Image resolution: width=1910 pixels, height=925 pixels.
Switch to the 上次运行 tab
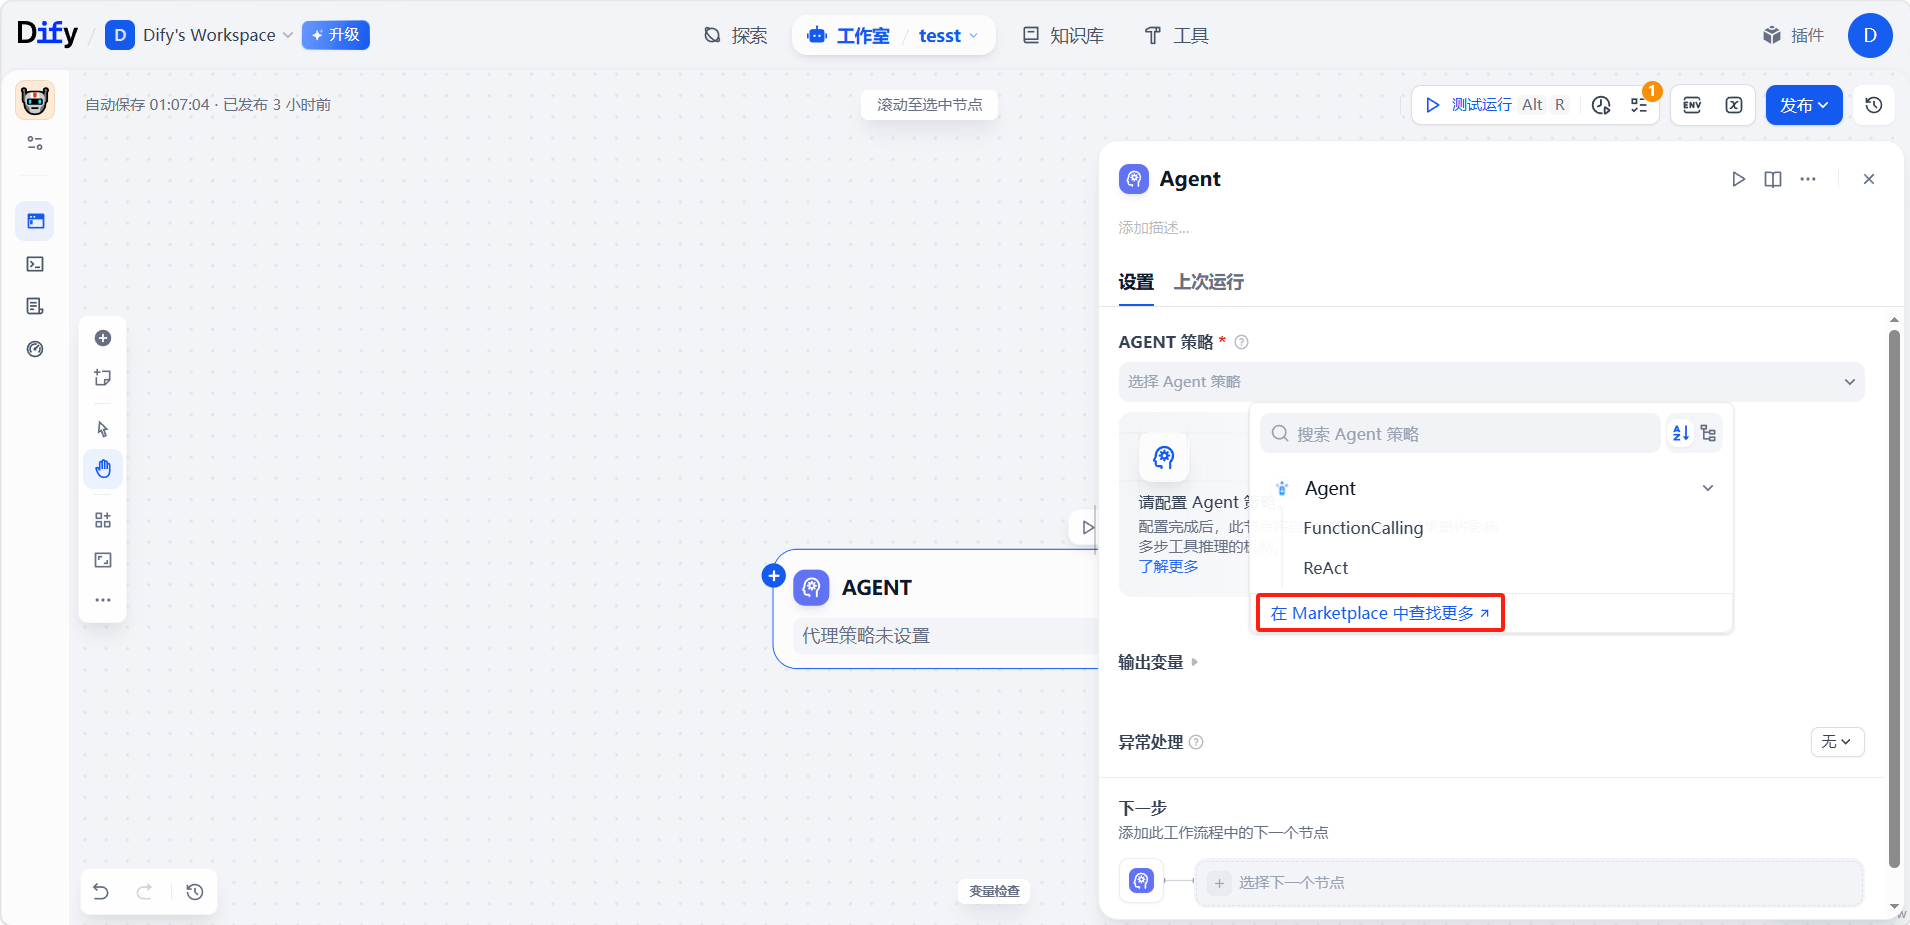tap(1209, 282)
